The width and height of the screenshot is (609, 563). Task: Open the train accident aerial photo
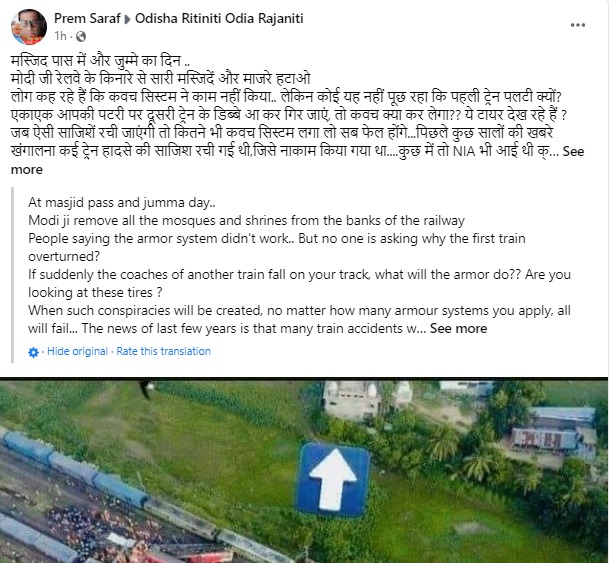coord(304,470)
